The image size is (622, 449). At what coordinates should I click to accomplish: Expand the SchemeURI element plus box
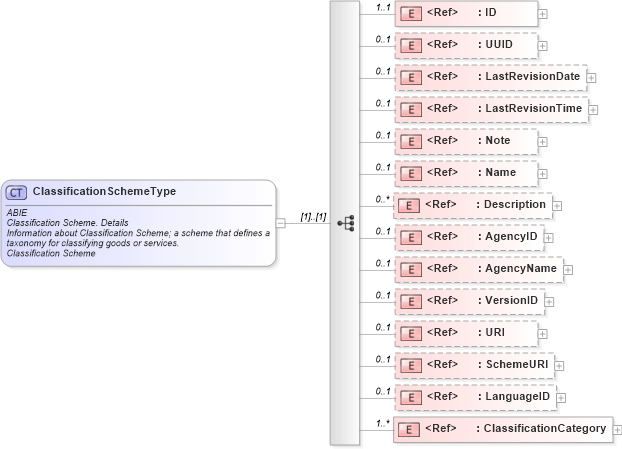pyautogui.click(x=559, y=366)
